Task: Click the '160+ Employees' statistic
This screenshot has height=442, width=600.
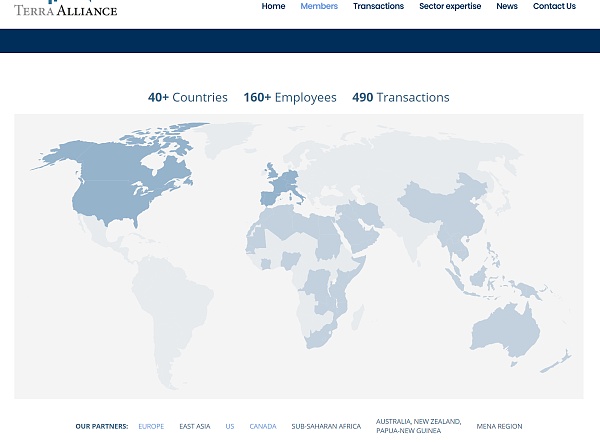Action: 290,98
